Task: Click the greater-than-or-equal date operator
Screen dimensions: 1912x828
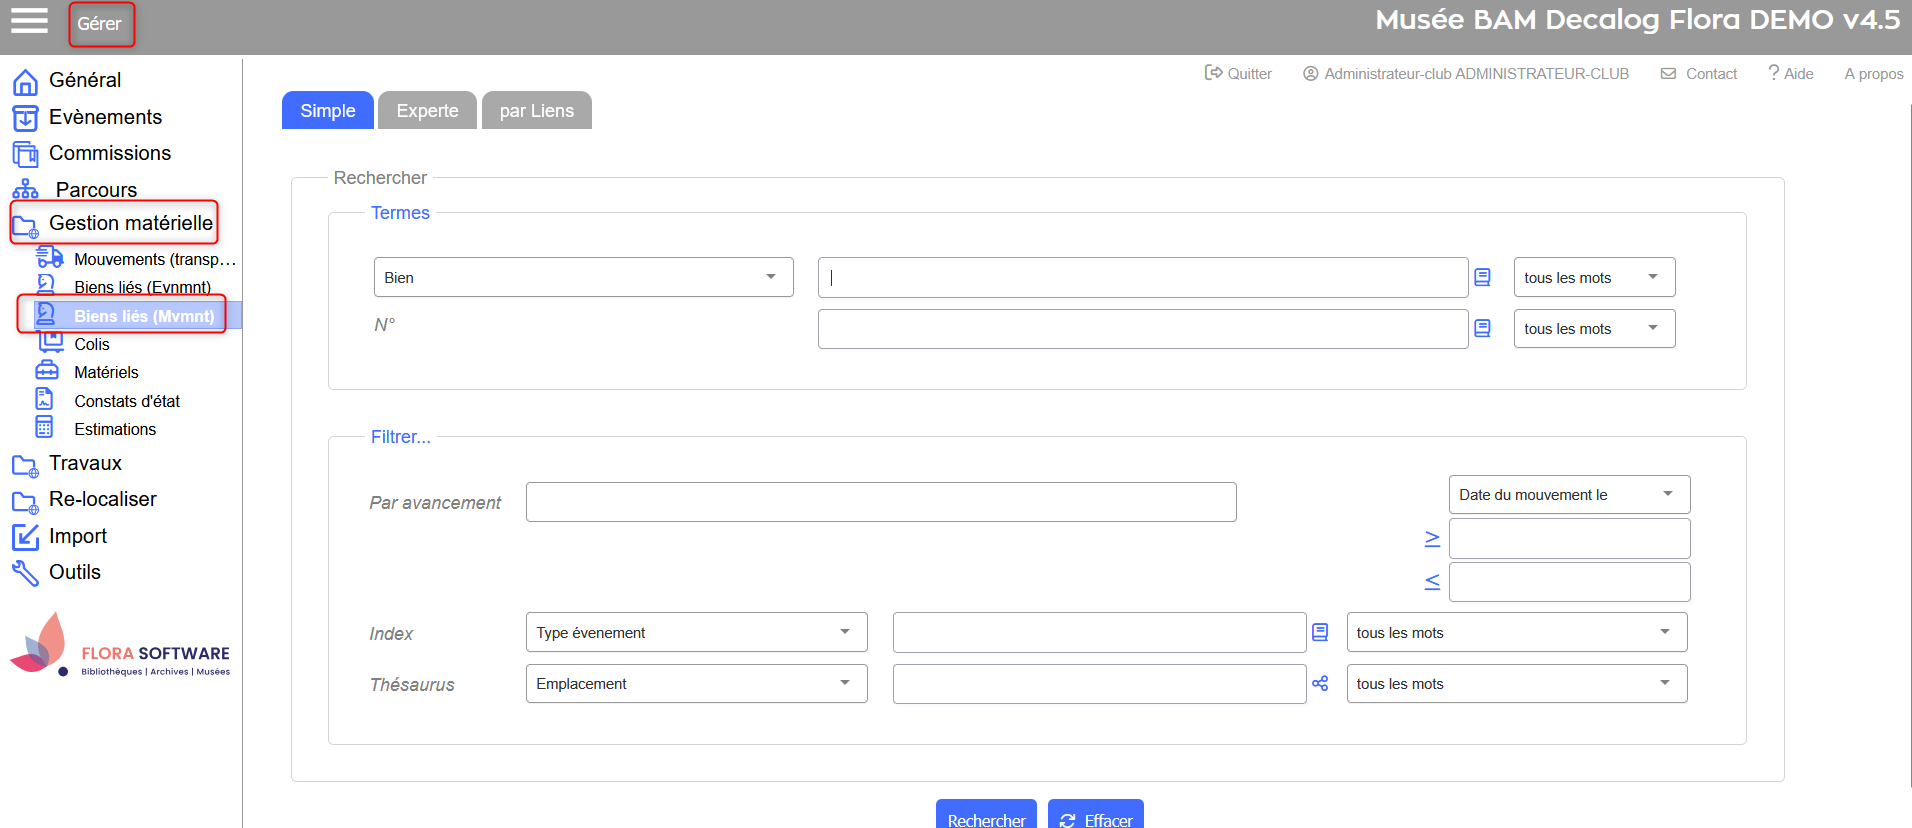Action: click(1432, 539)
